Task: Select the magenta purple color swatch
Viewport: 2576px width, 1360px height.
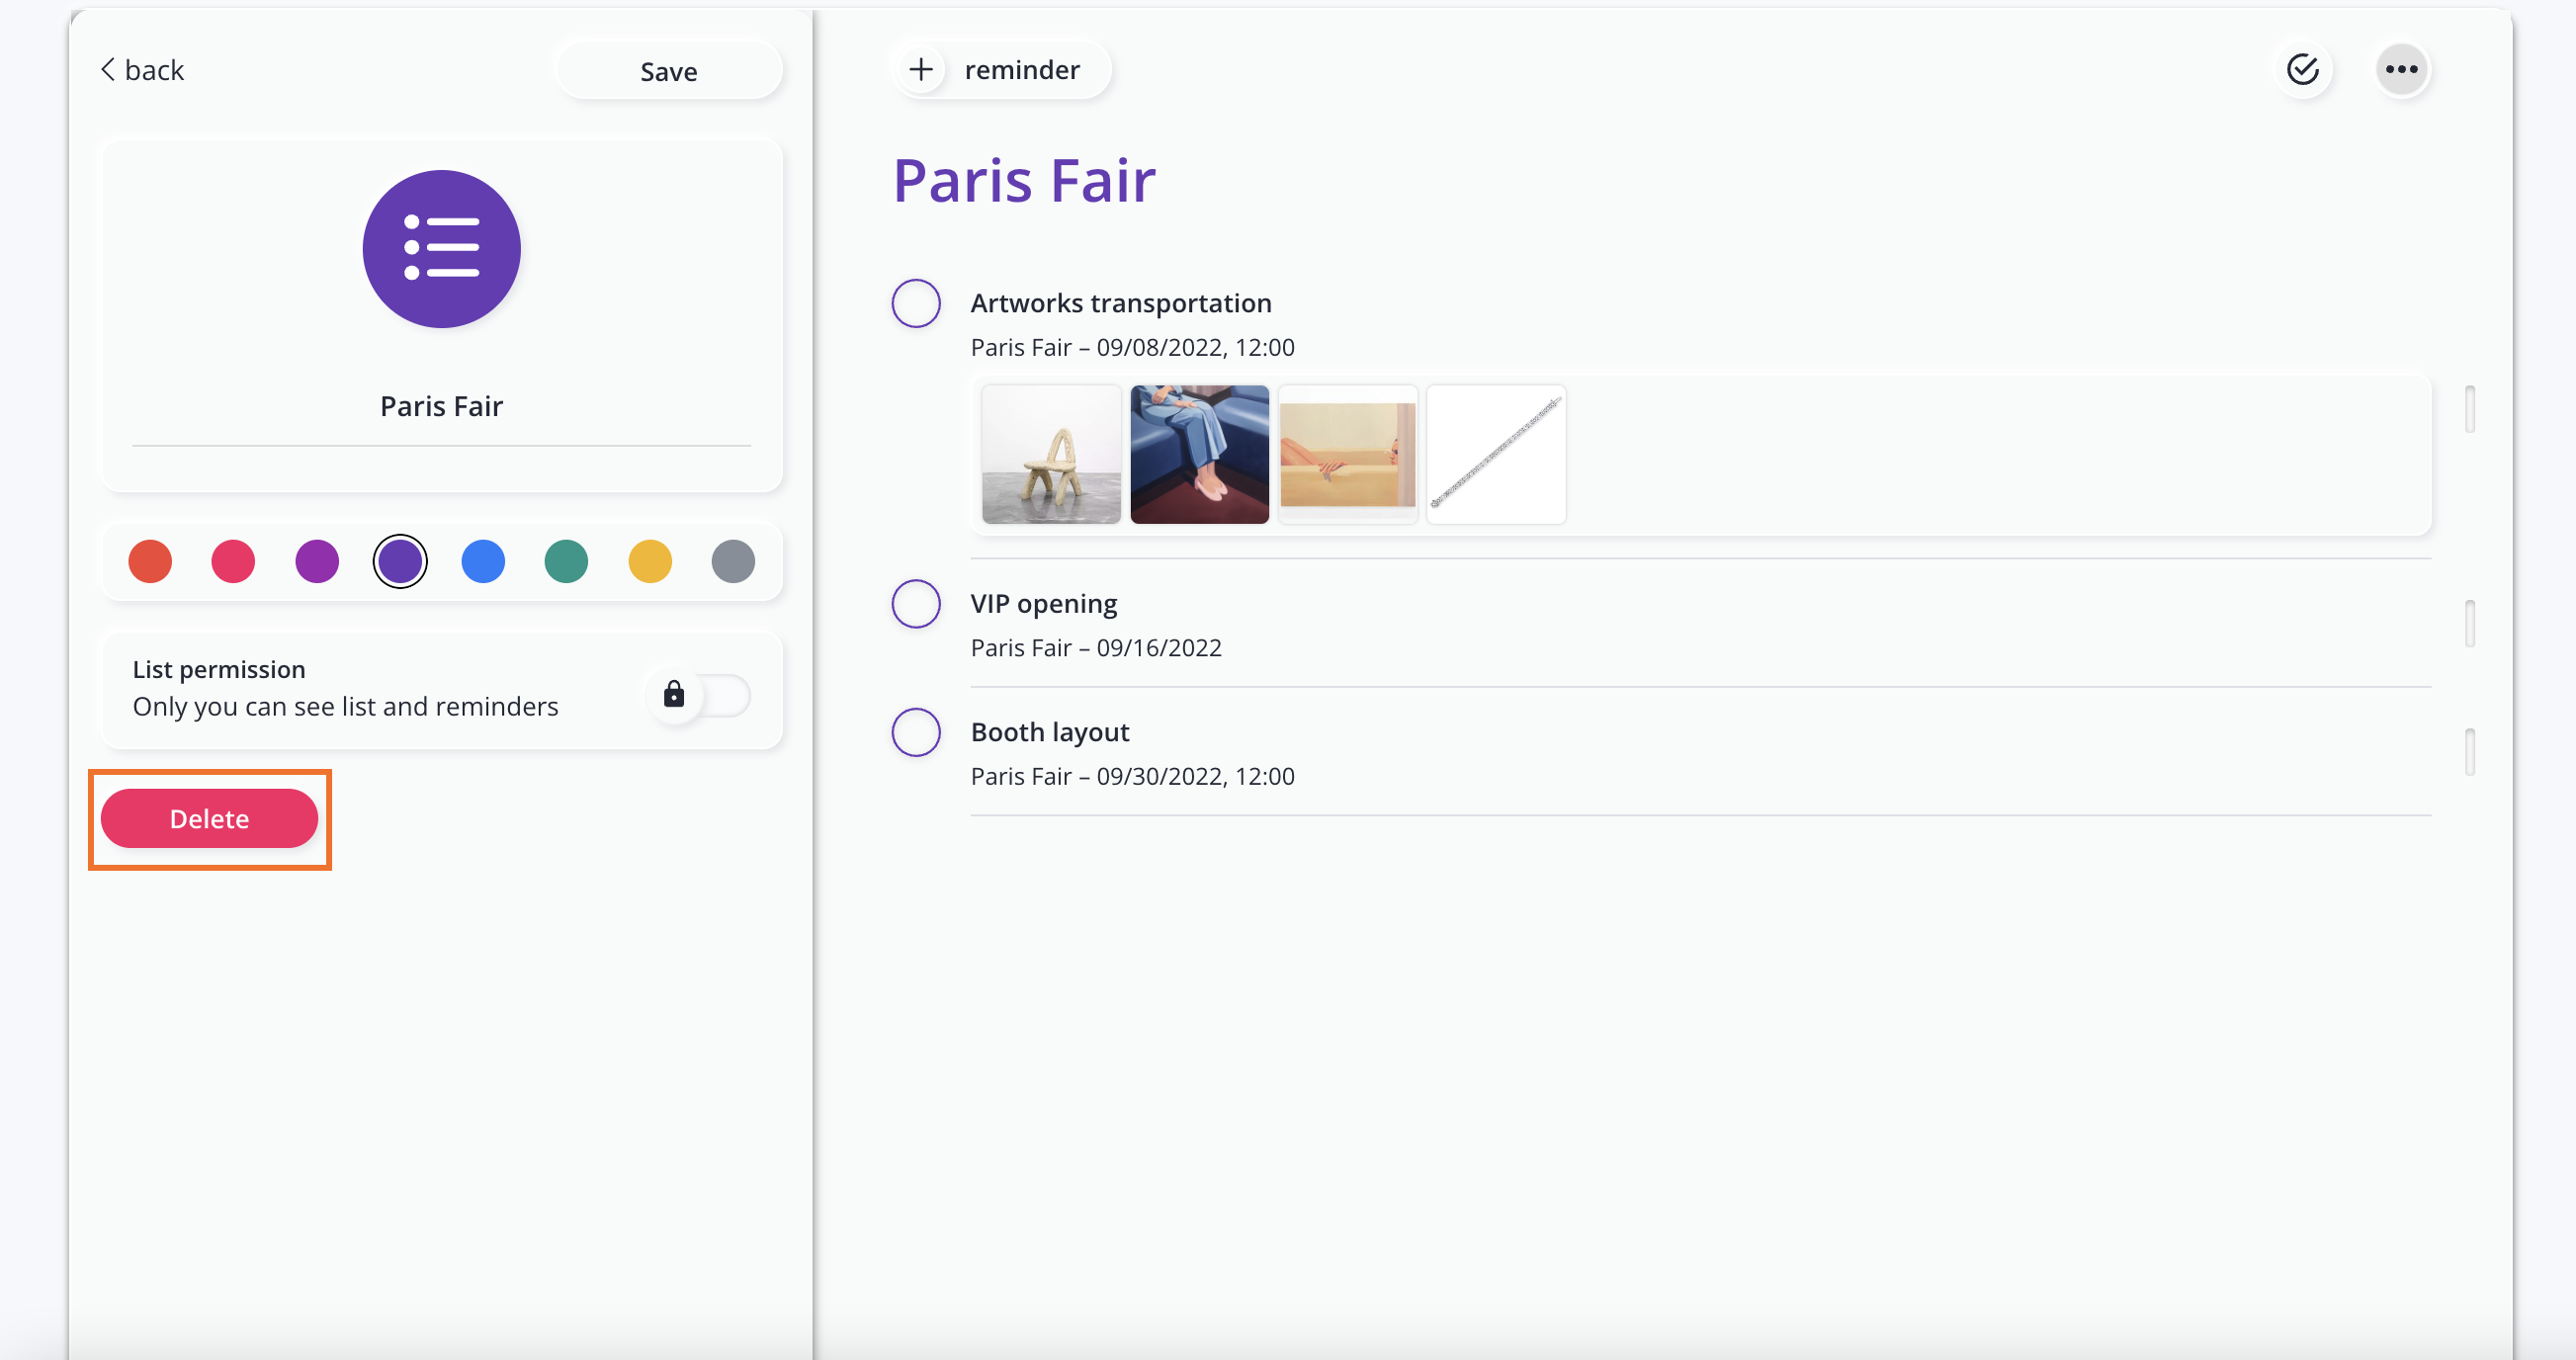Action: (317, 561)
